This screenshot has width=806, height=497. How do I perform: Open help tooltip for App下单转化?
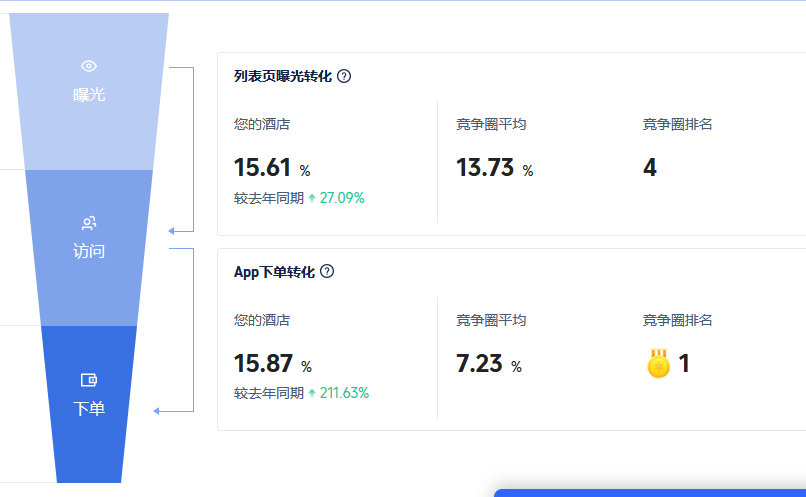pos(327,271)
